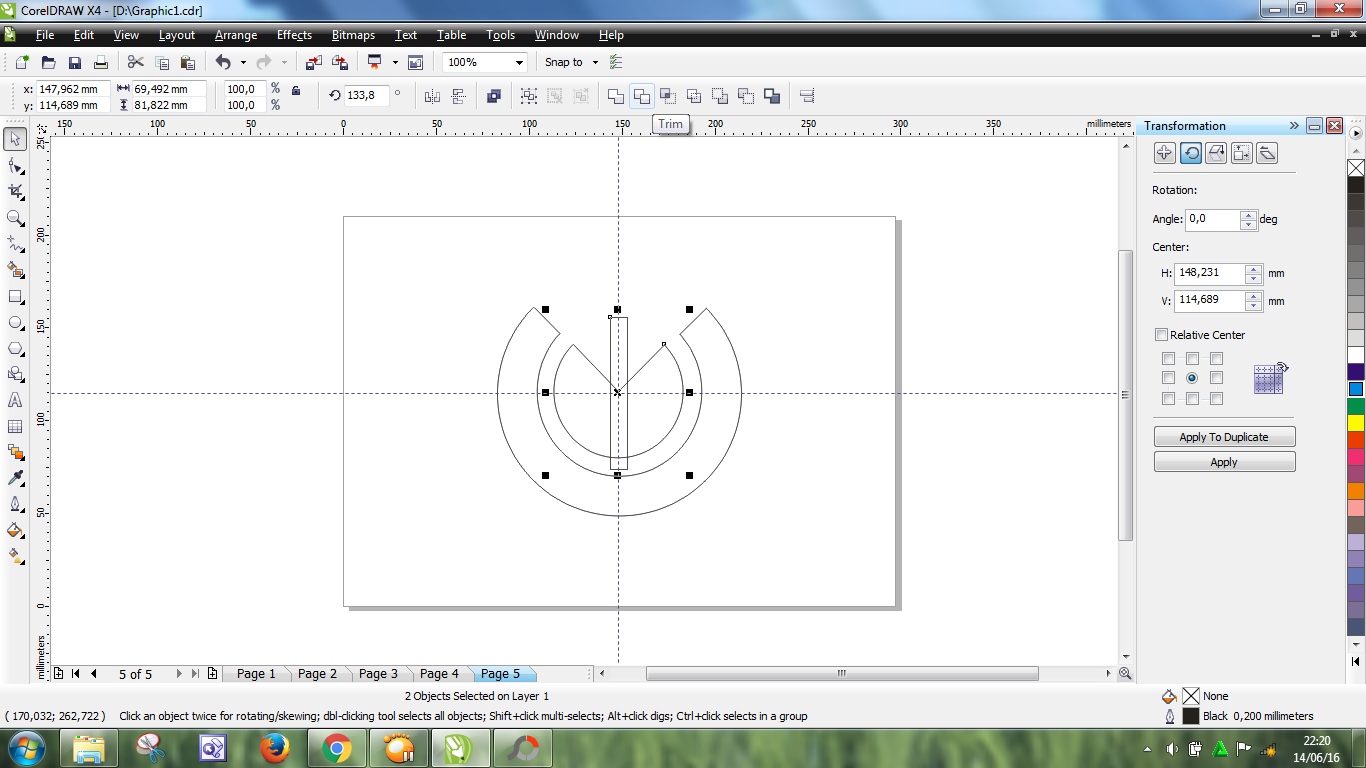1366x768 pixels.
Task: Collapse docker with double-arrow chevron
Action: [1294, 125]
